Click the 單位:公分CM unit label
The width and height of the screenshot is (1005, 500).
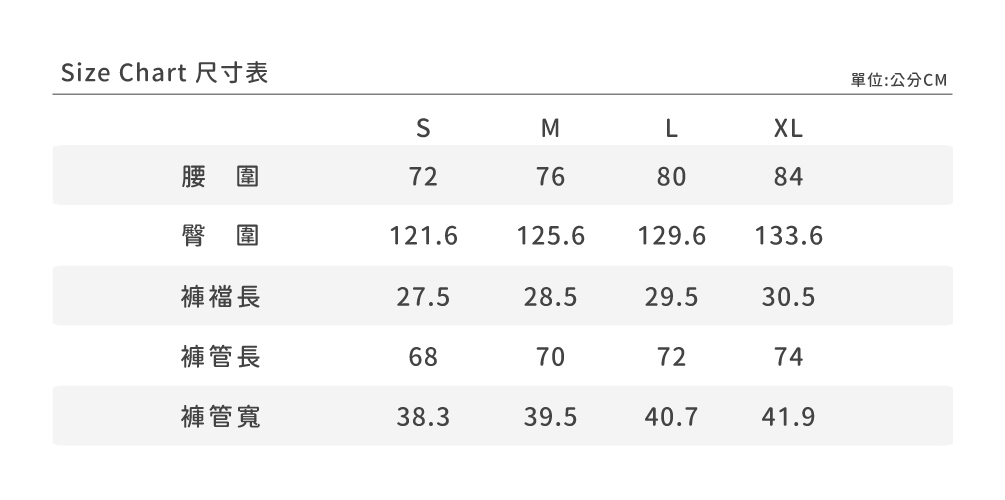coord(898,80)
